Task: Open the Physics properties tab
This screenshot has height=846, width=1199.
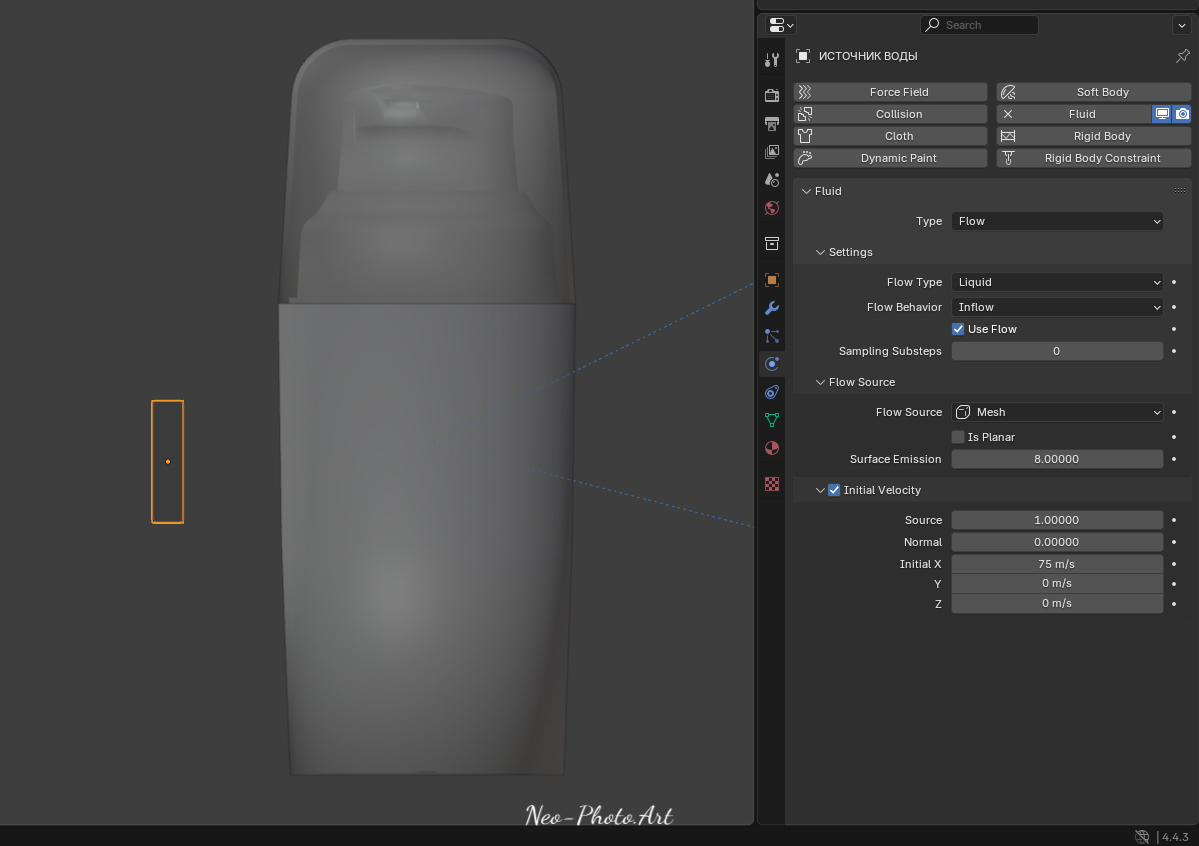Action: pos(772,364)
